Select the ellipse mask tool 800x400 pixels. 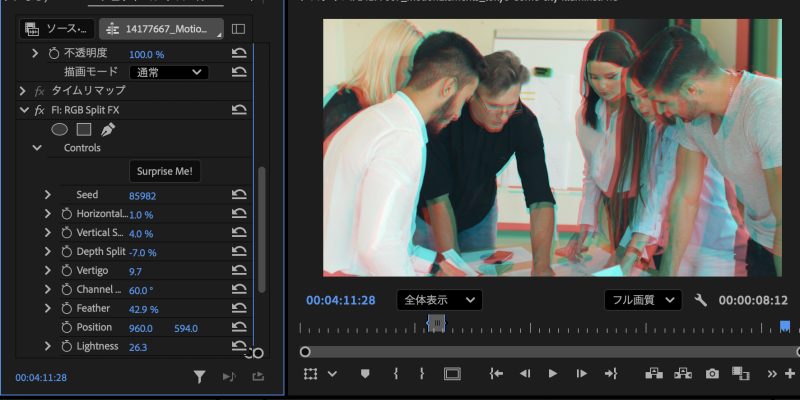click(x=59, y=129)
